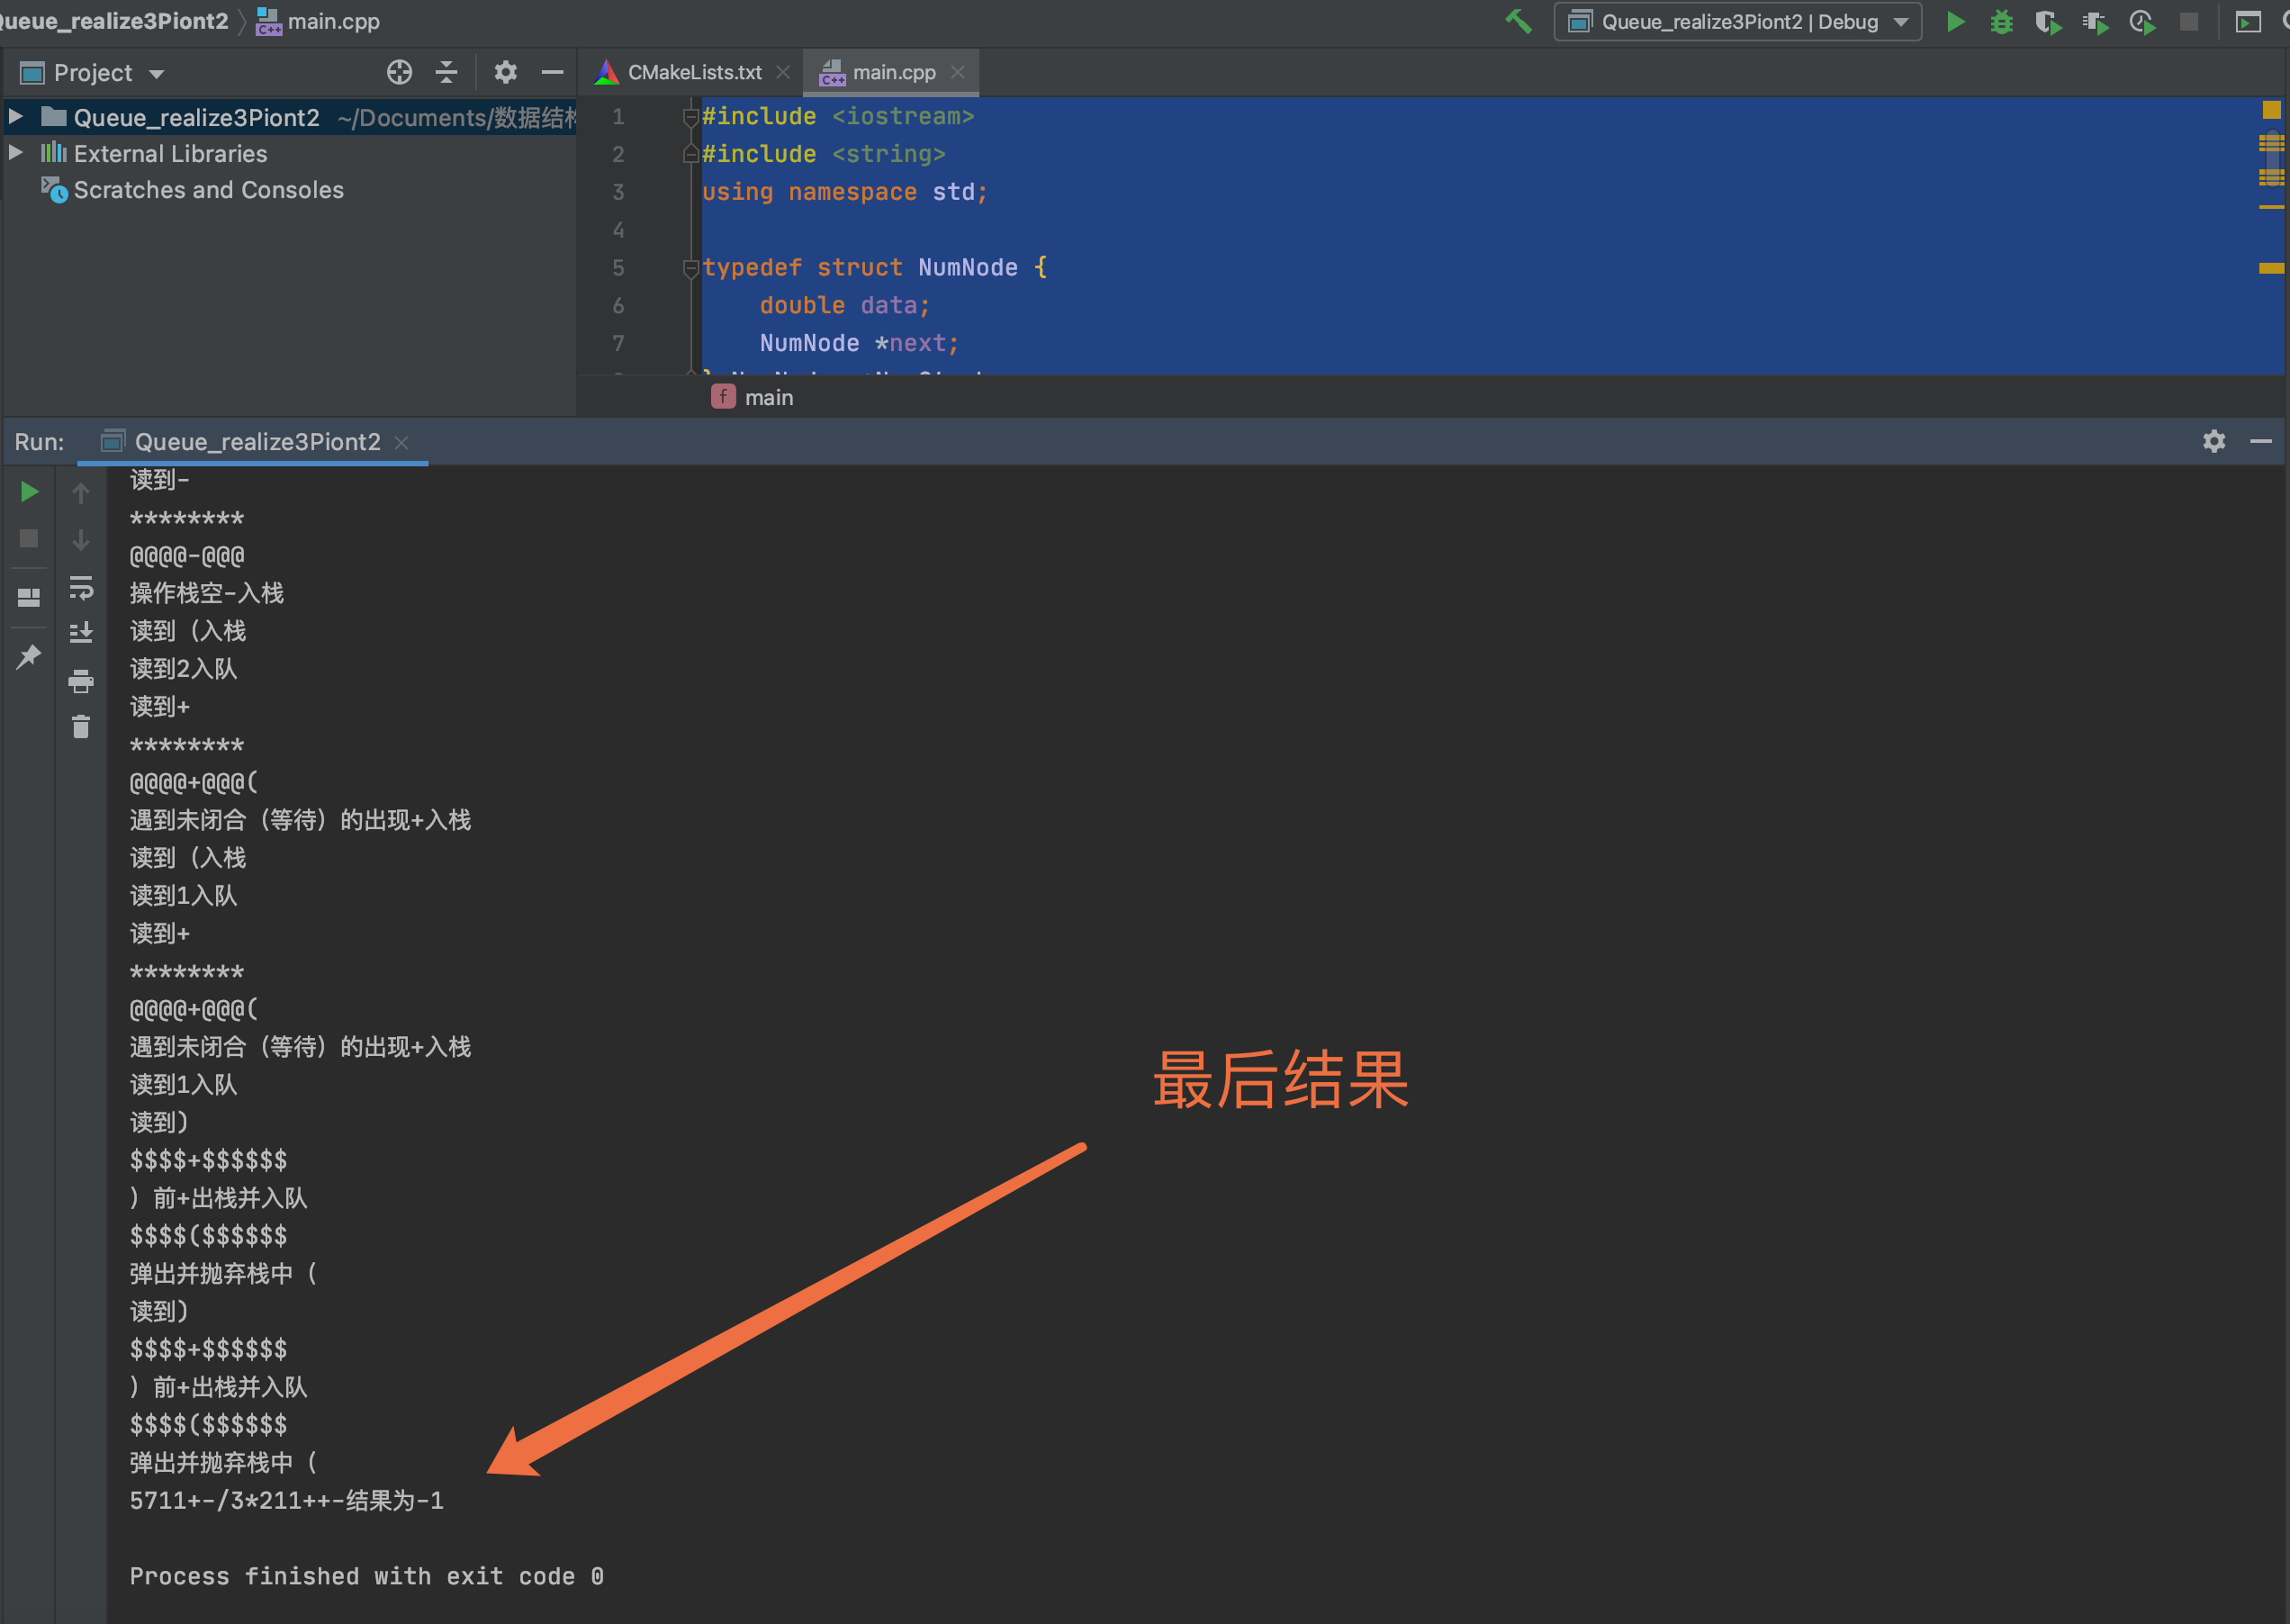This screenshot has height=1624, width=2290.
Task: Toggle soft-wrap in the console output
Action: [x=81, y=588]
